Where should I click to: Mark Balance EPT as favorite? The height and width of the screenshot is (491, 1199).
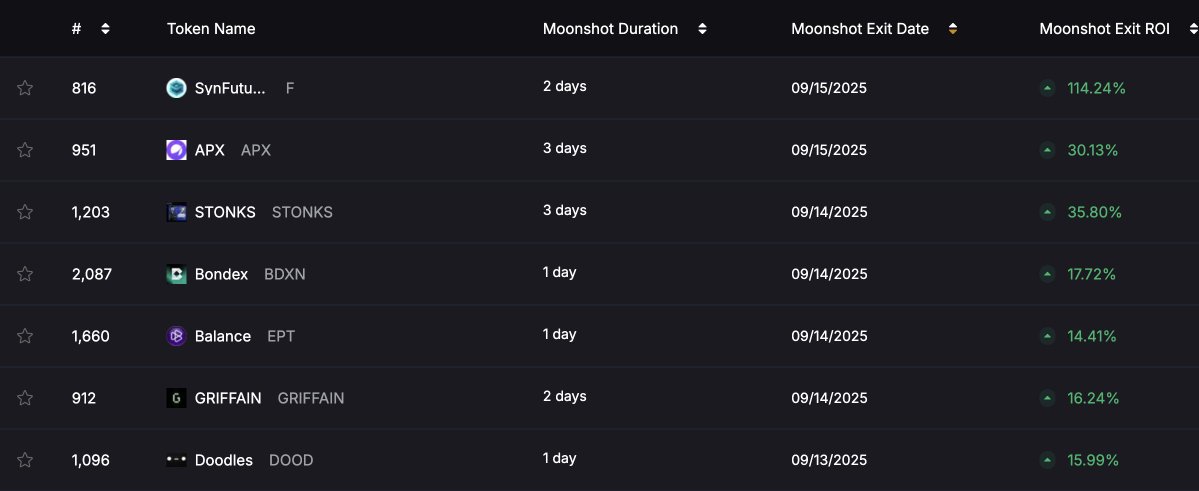[24, 336]
